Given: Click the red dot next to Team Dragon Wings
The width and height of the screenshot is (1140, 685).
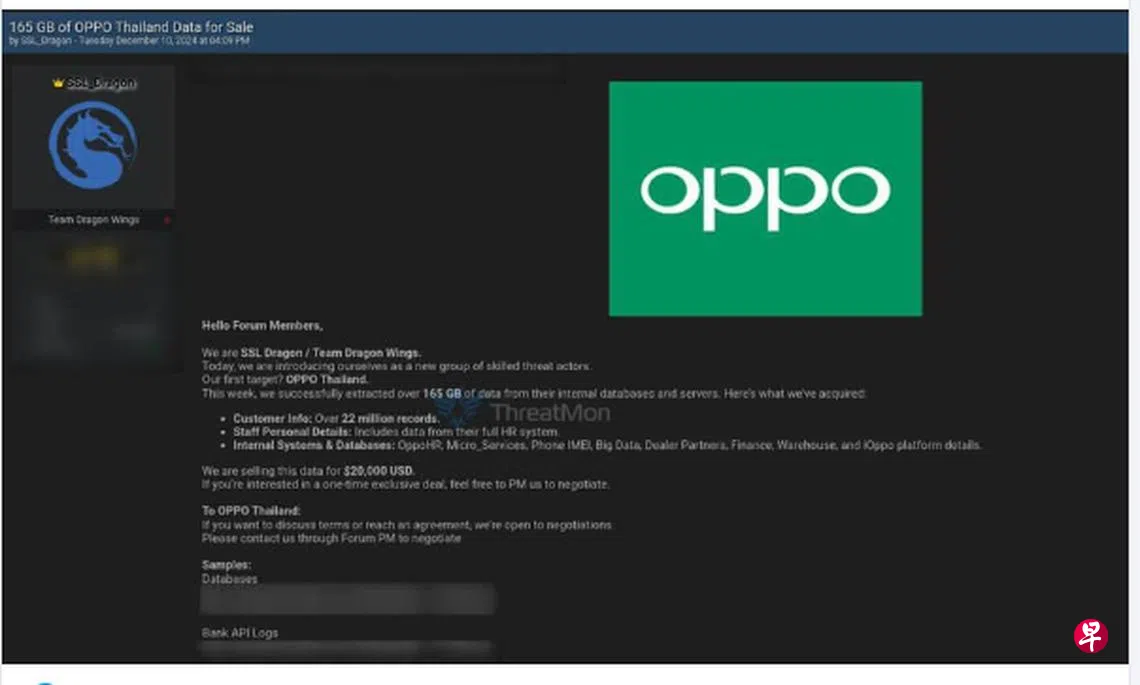Looking at the screenshot, I should pyautogui.click(x=167, y=220).
